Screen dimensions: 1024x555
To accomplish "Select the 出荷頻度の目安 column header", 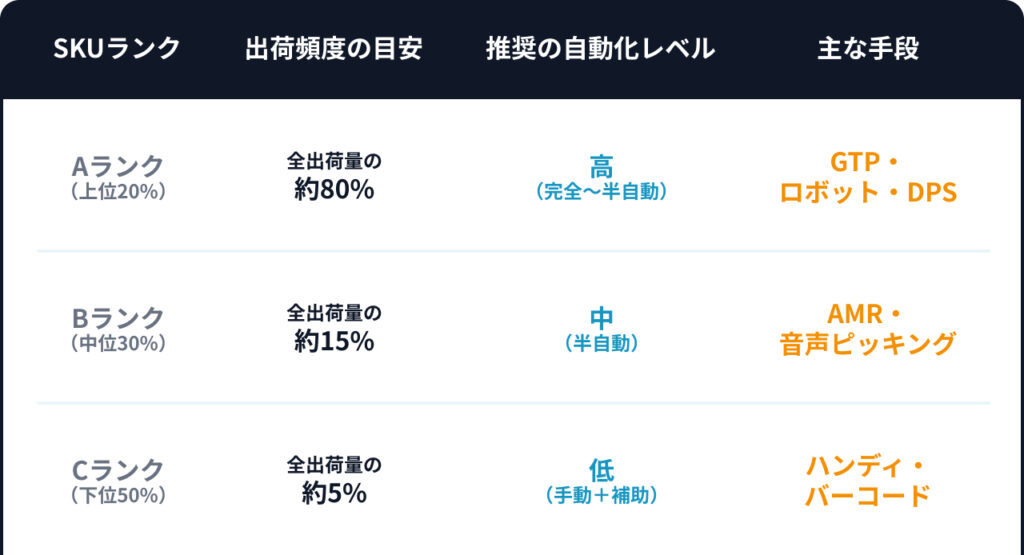I will (x=334, y=48).
